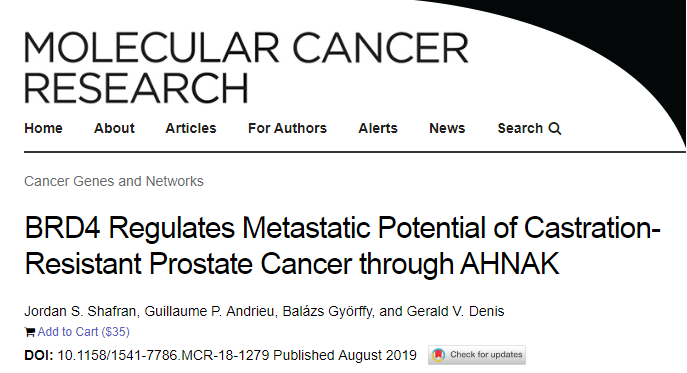
Task: Click the BRD4 article title heading
Action: point(342,246)
